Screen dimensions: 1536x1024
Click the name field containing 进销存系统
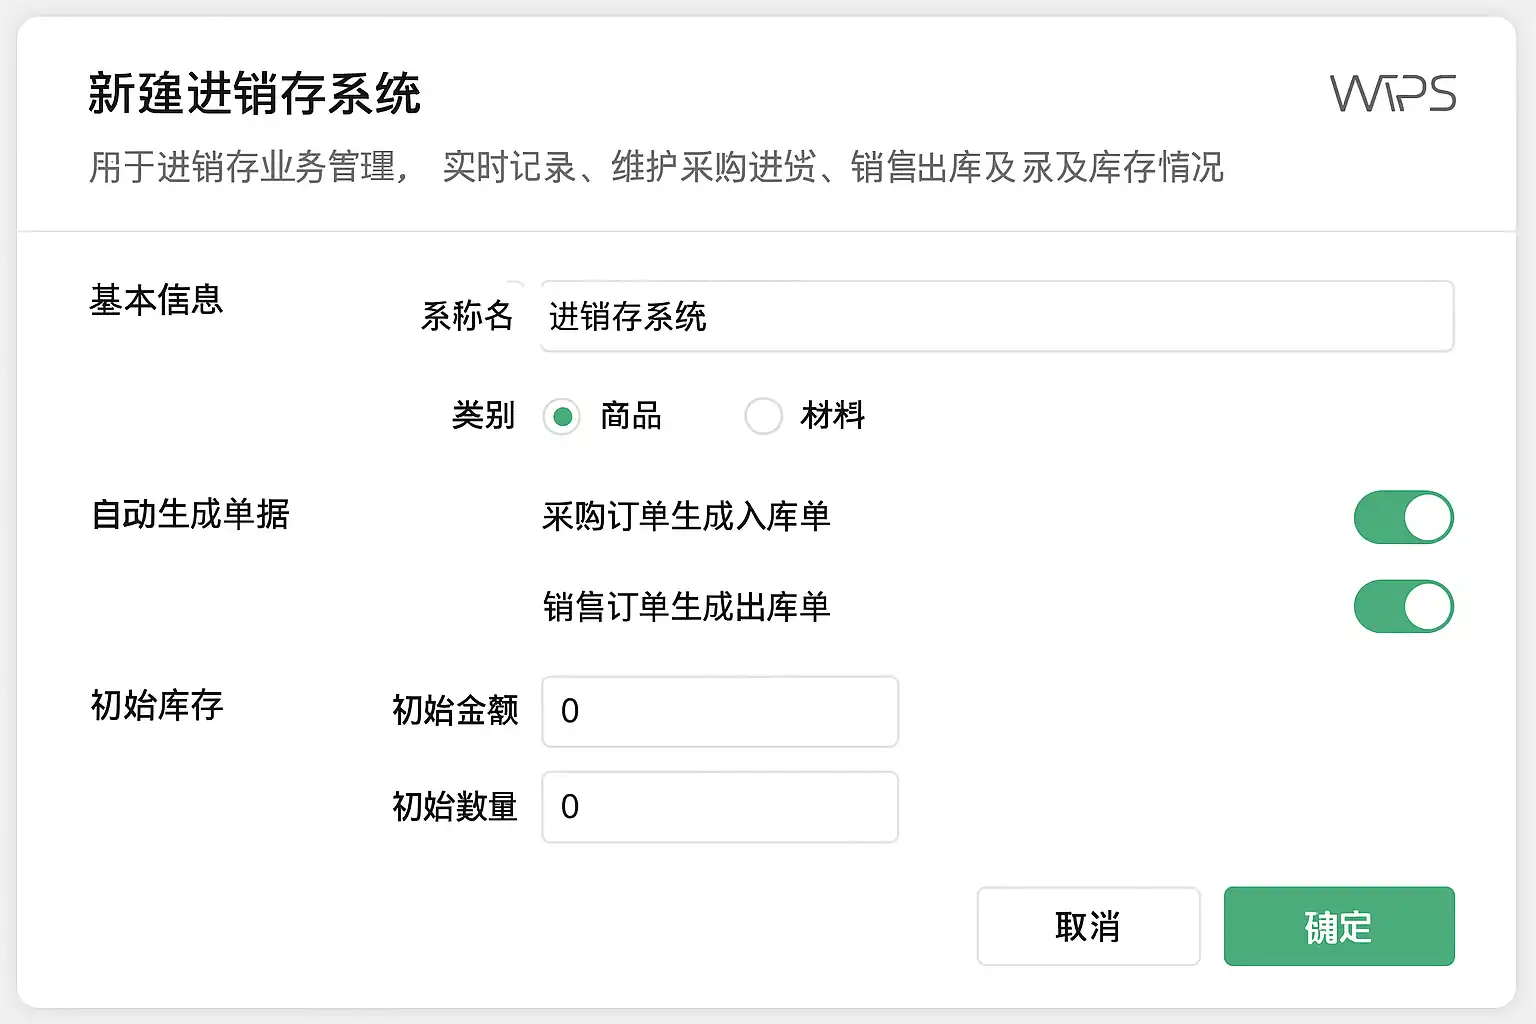[996, 317]
